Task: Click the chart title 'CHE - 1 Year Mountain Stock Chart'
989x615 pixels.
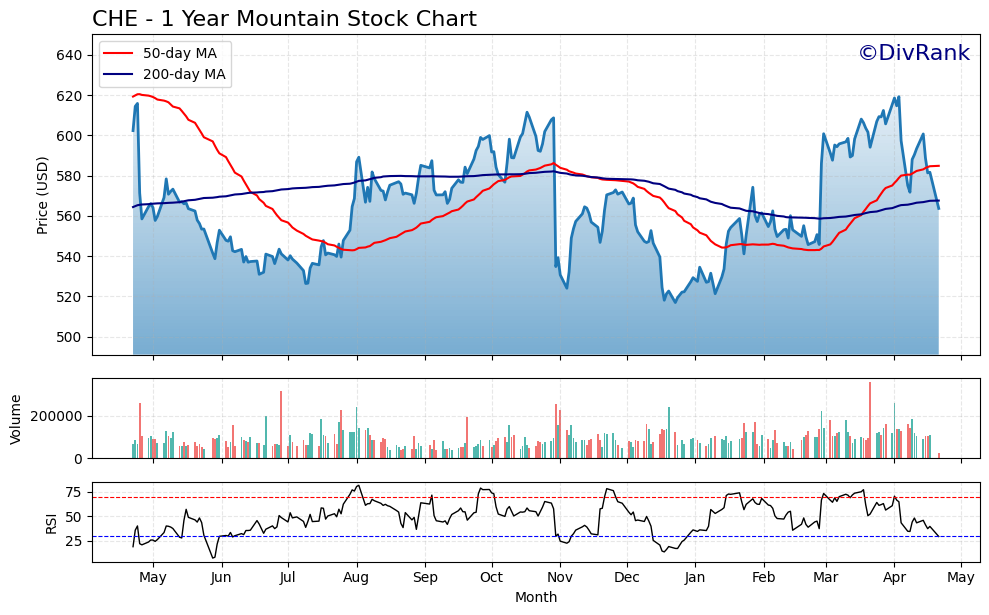Action: [x=284, y=19]
